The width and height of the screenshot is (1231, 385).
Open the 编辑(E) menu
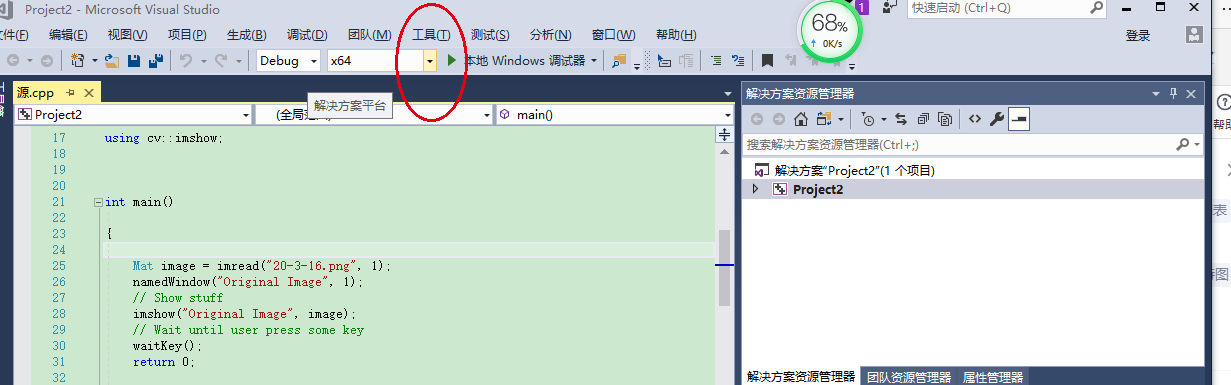pos(67,35)
